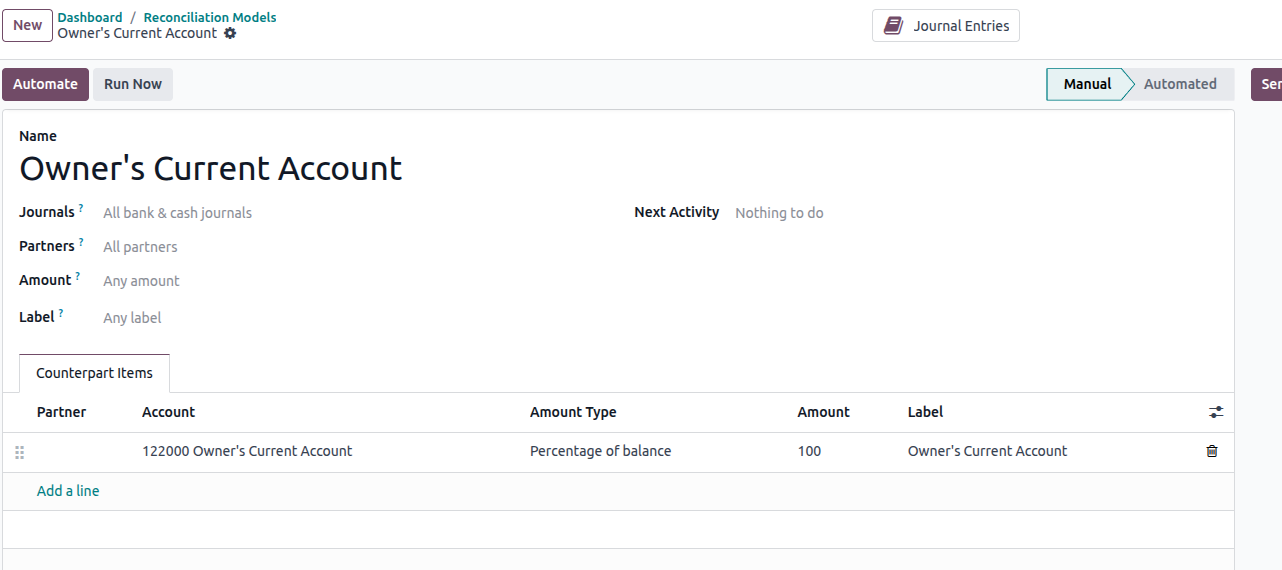Open the gear settings icon beside record name
The height and width of the screenshot is (570, 1282).
tap(230, 33)
